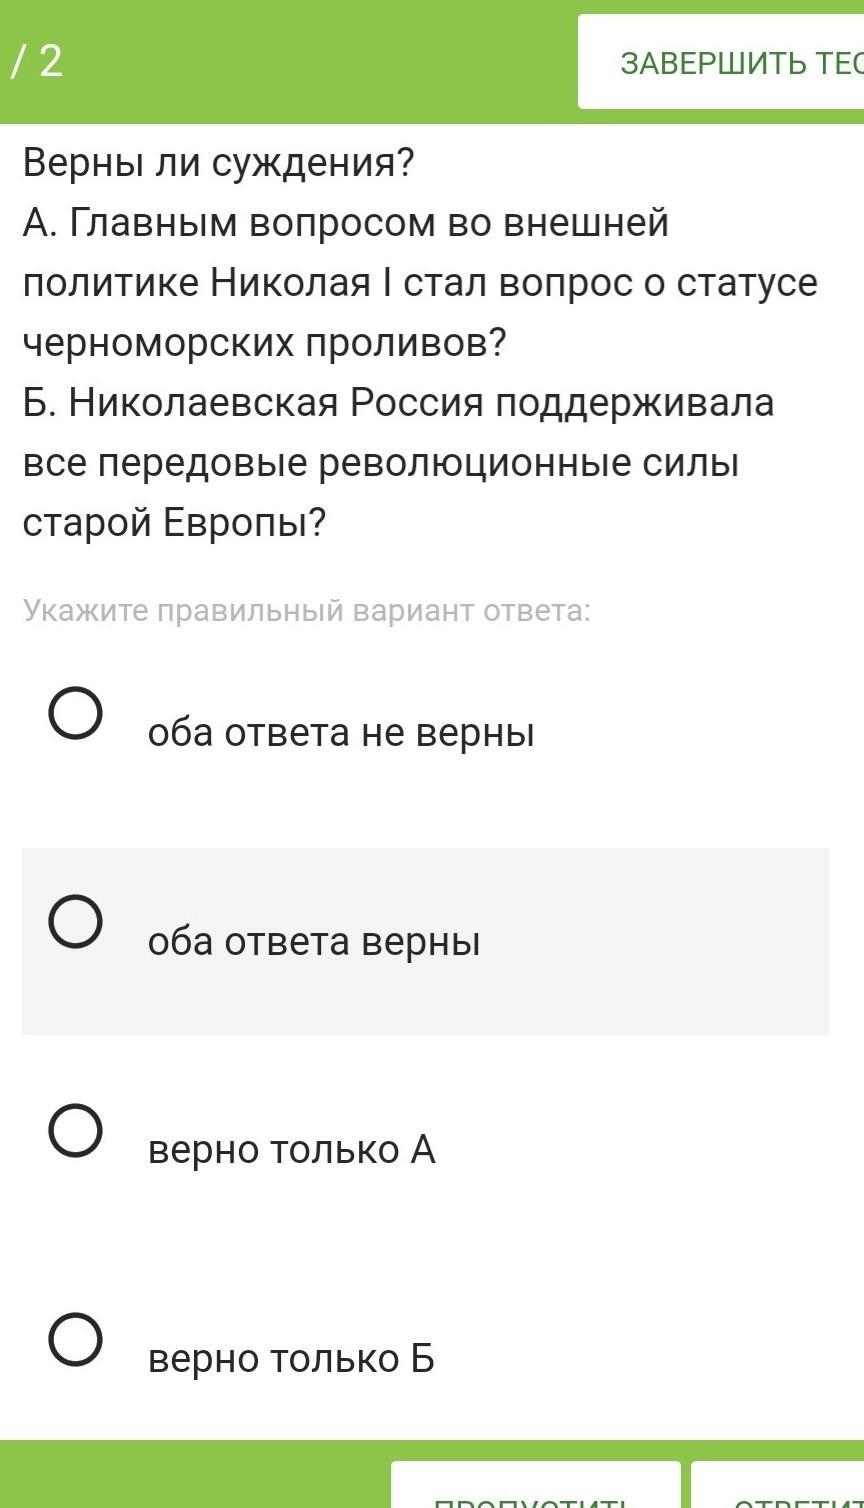Click the «верно только Б» answer label
The image size is (864, 1508).
pos(291,1359)
